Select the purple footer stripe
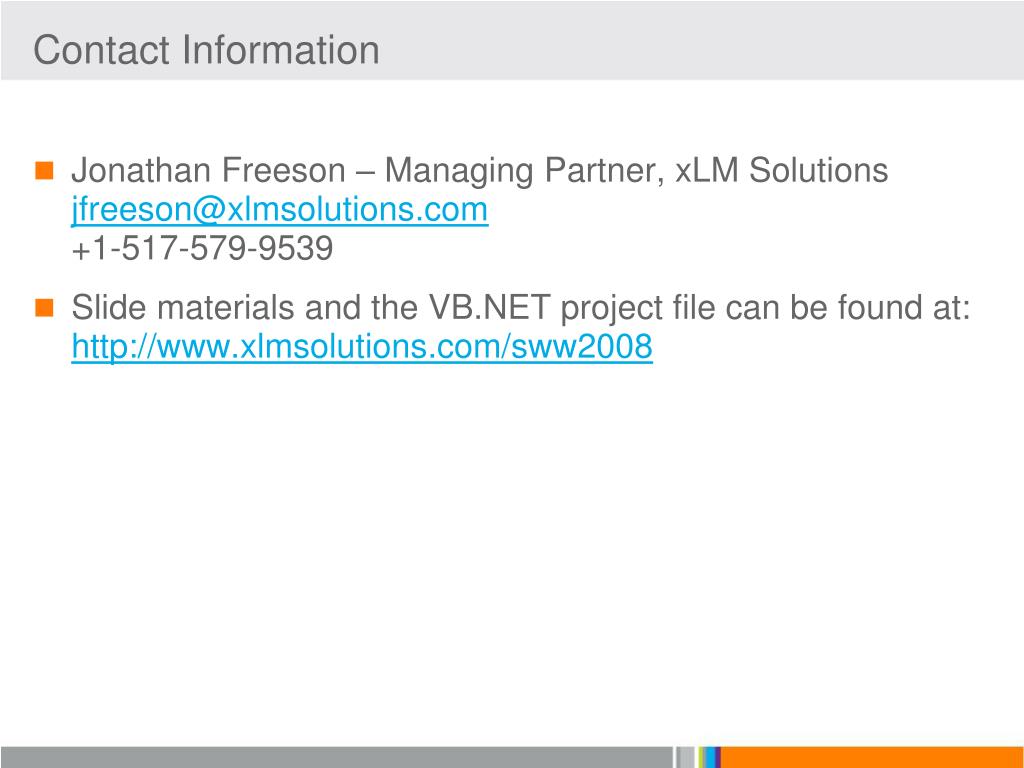This screenshot has height=768, width=1024. 718,758
